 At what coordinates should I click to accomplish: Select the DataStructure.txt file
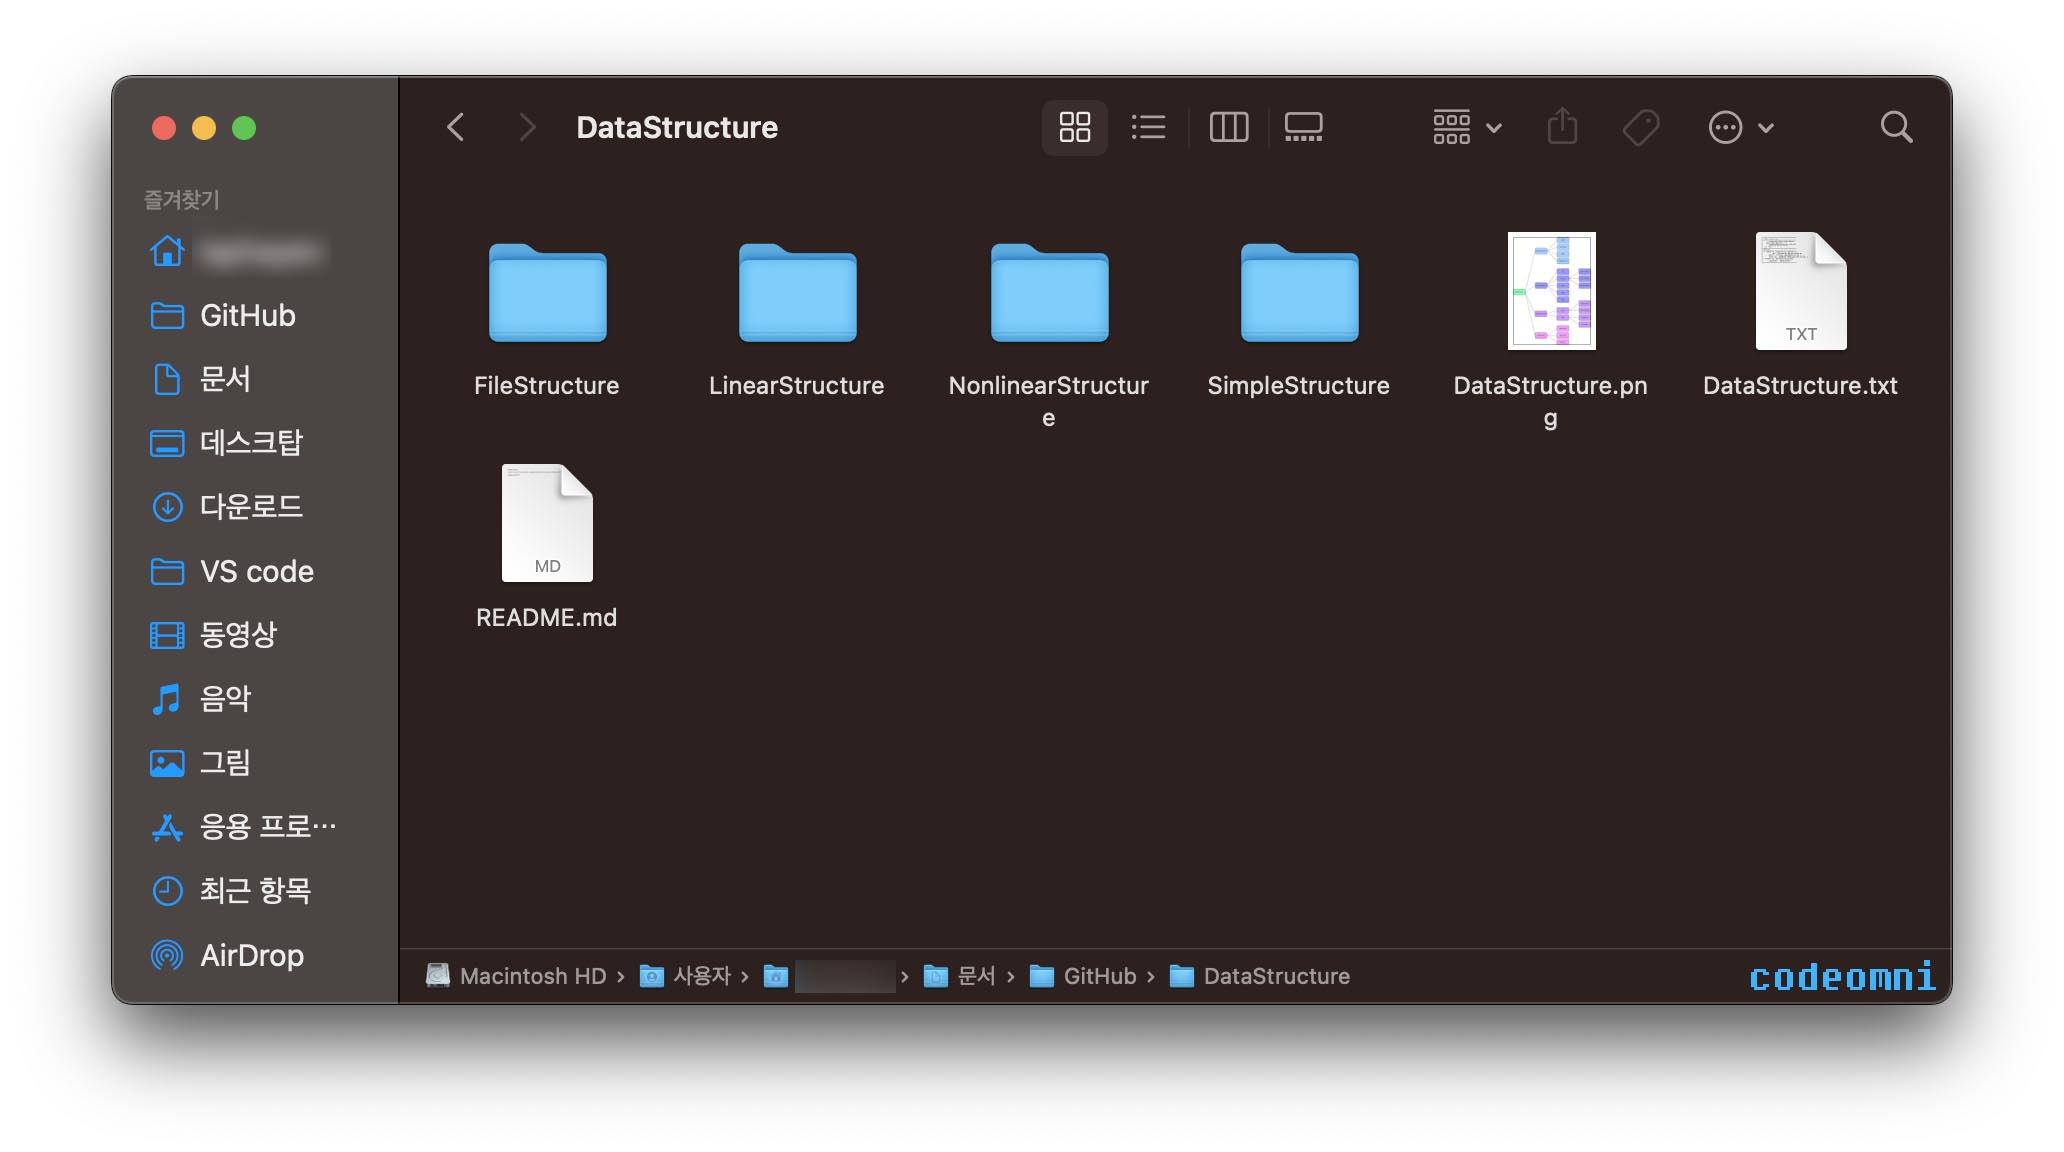(x=1800, y=291)
